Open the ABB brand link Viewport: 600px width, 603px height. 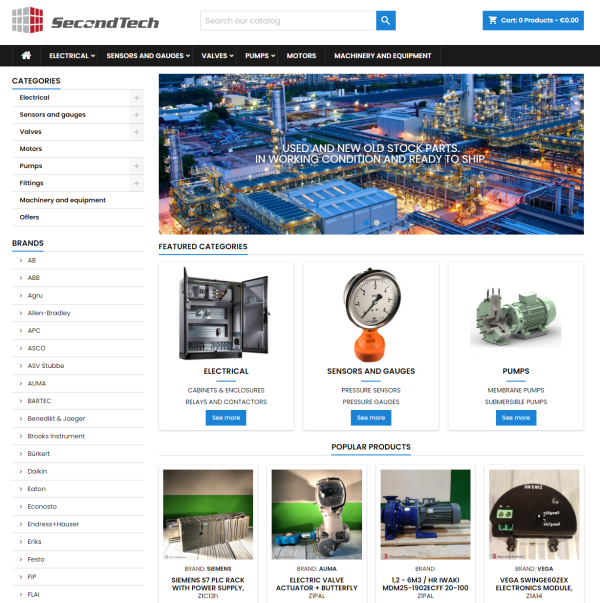33,278
